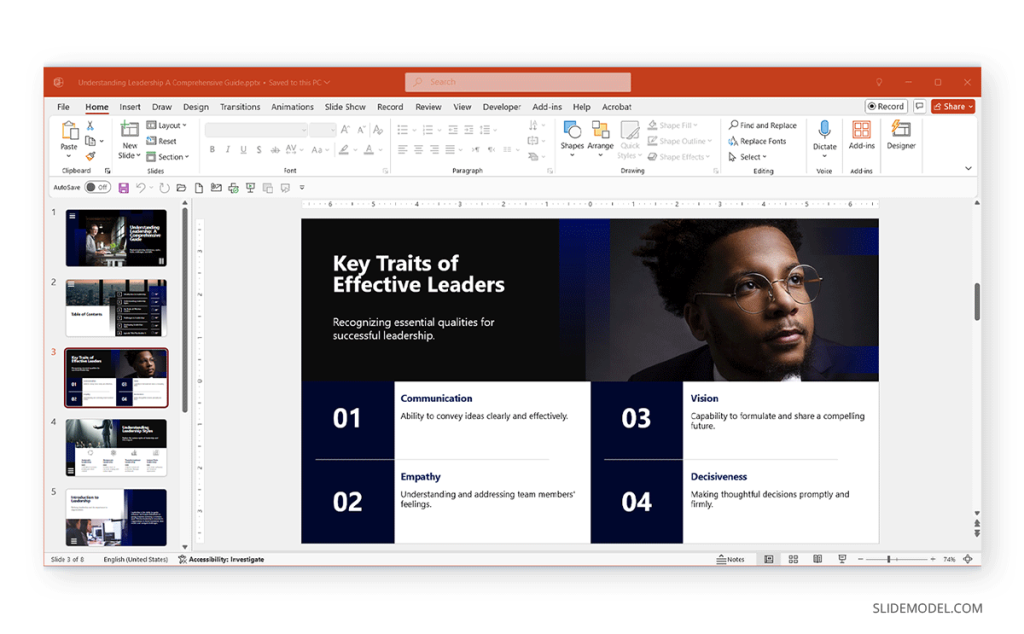Open the Notes pane from status bar
The image size is (1024, 634).
(730, 560)
